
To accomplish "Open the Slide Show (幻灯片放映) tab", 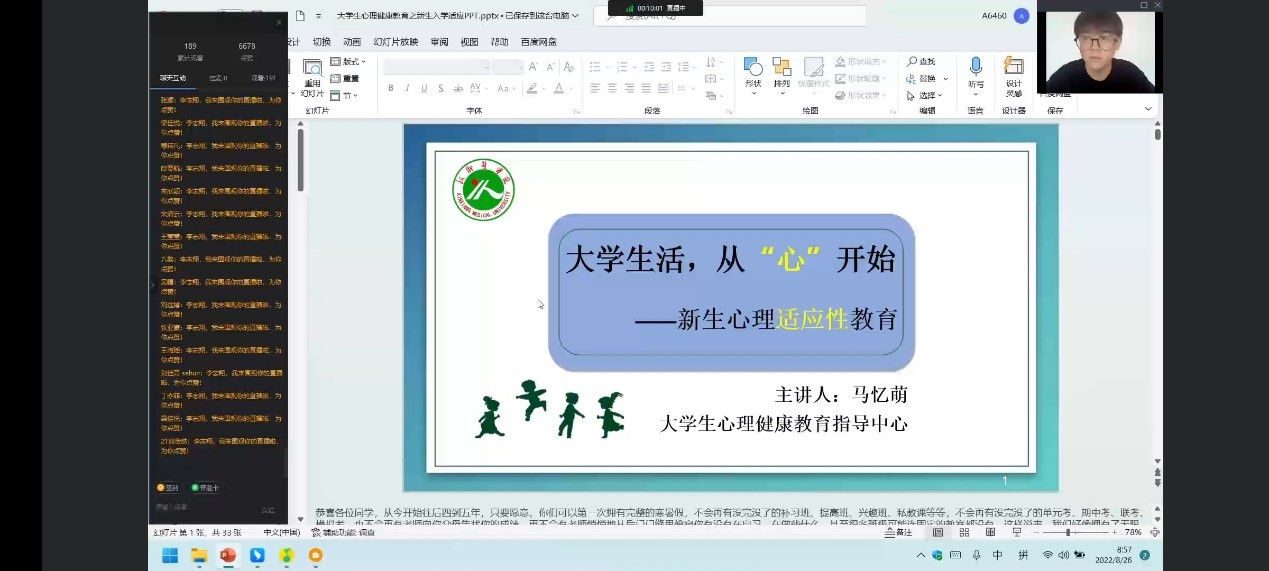I will [x=395, y=42].
